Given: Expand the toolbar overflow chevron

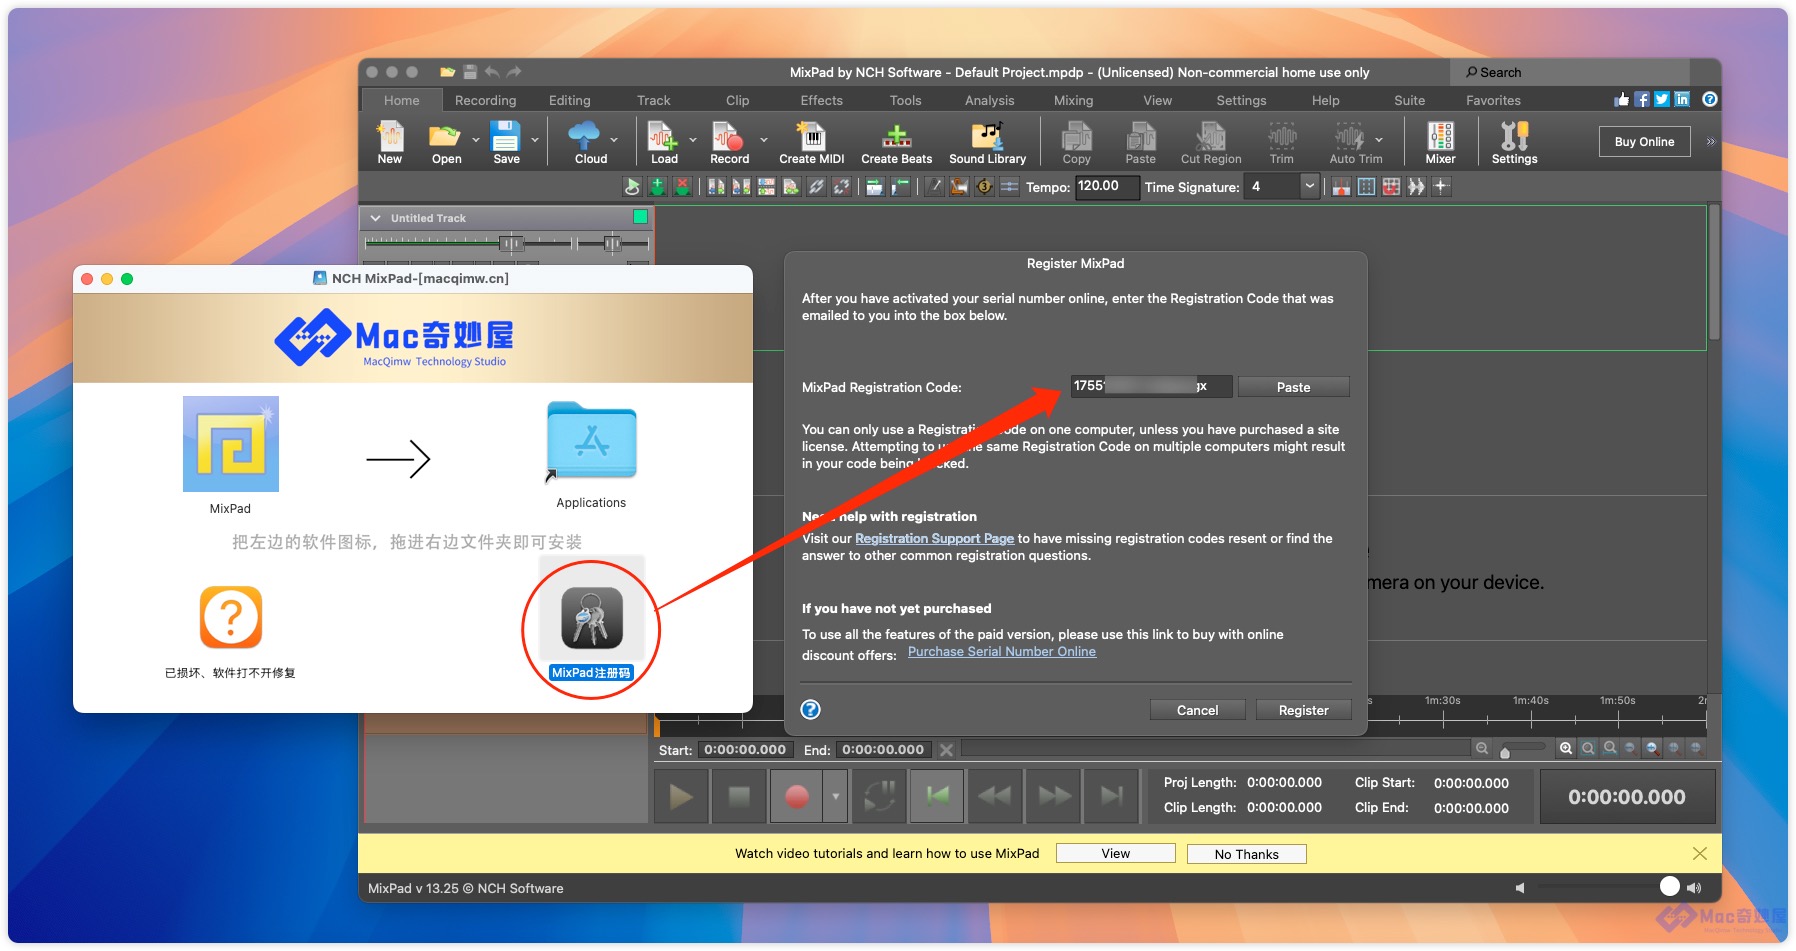Looking at the screenshot, I should [x=1710, y=142].
